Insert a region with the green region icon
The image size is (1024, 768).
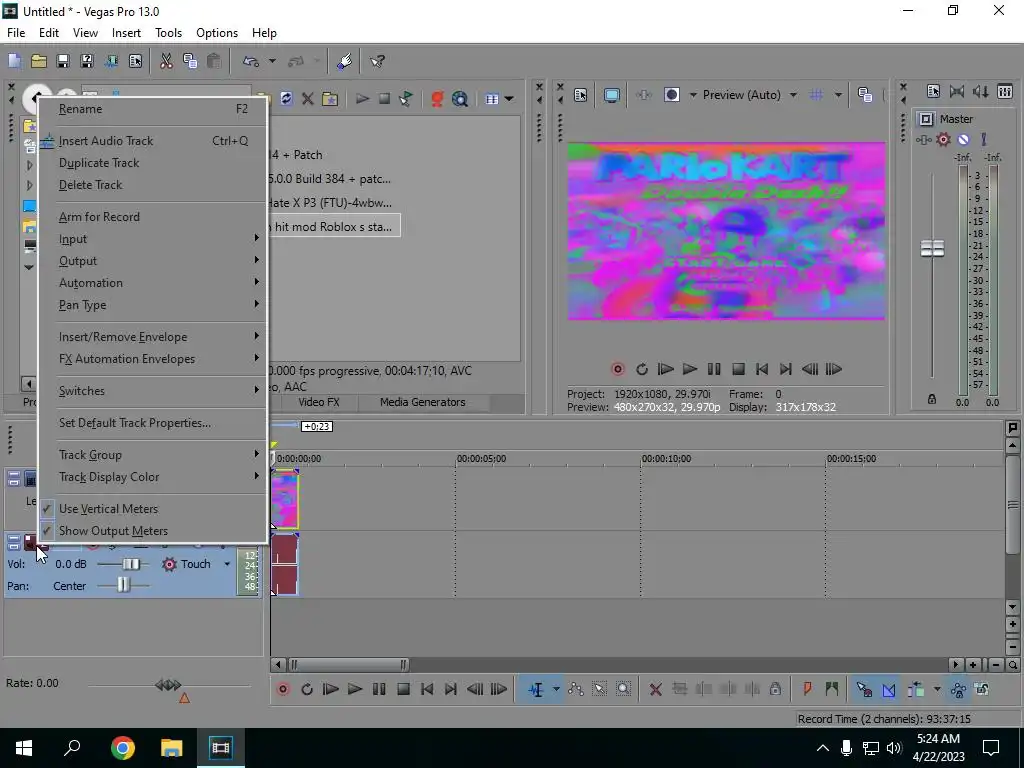pos(831,689)
